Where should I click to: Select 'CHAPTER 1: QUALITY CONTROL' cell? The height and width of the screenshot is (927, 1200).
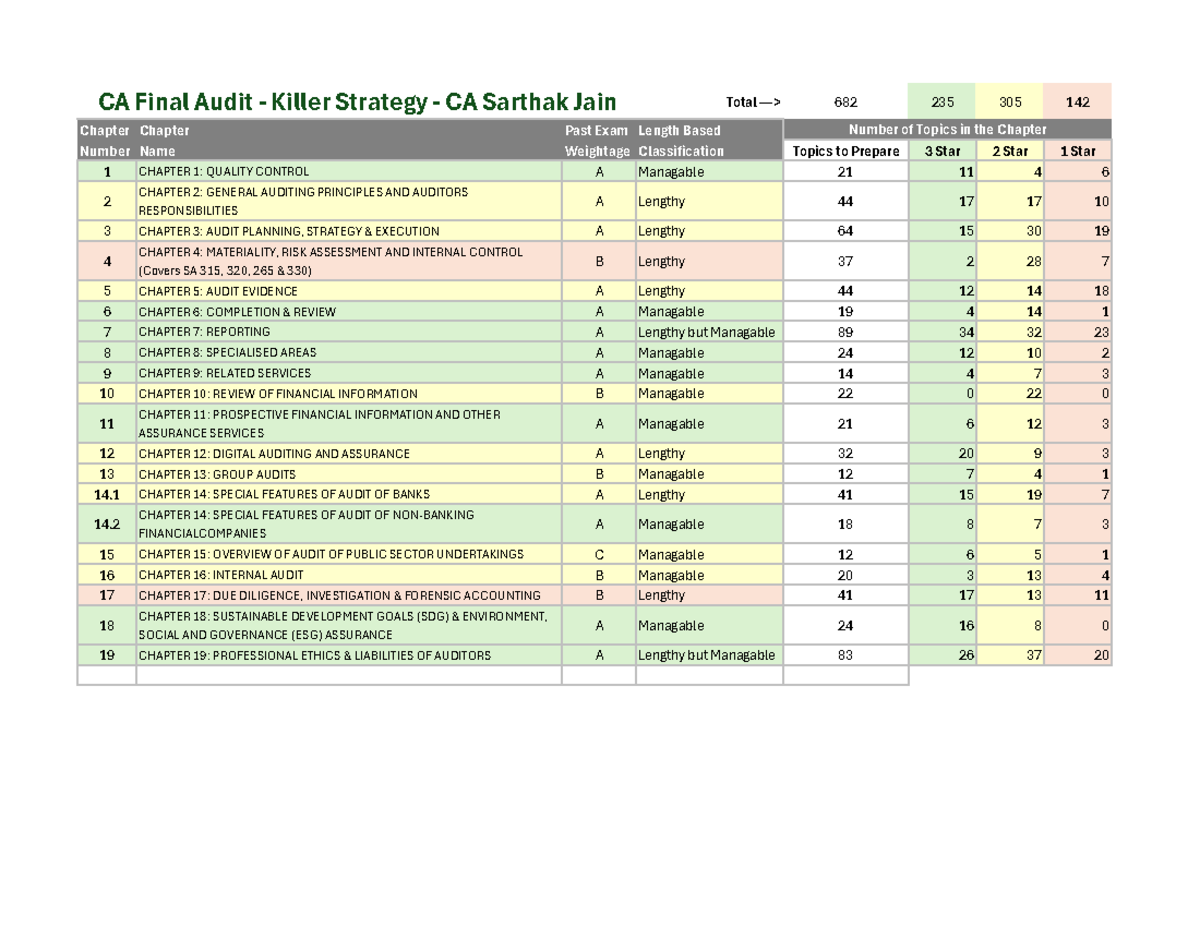click(x=349, y=172)
